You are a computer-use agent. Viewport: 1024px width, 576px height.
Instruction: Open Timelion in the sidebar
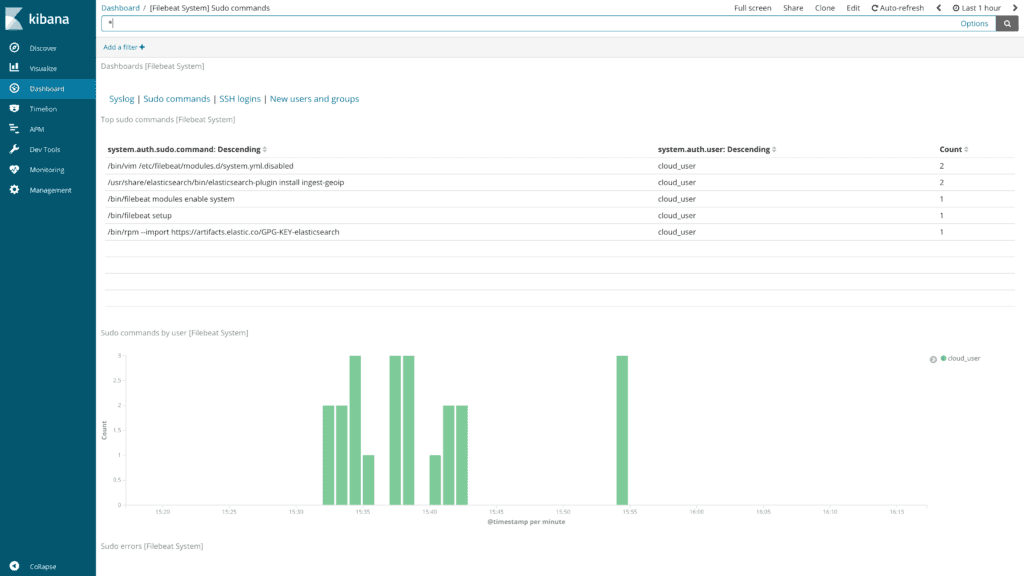click(x=43, y=109)
